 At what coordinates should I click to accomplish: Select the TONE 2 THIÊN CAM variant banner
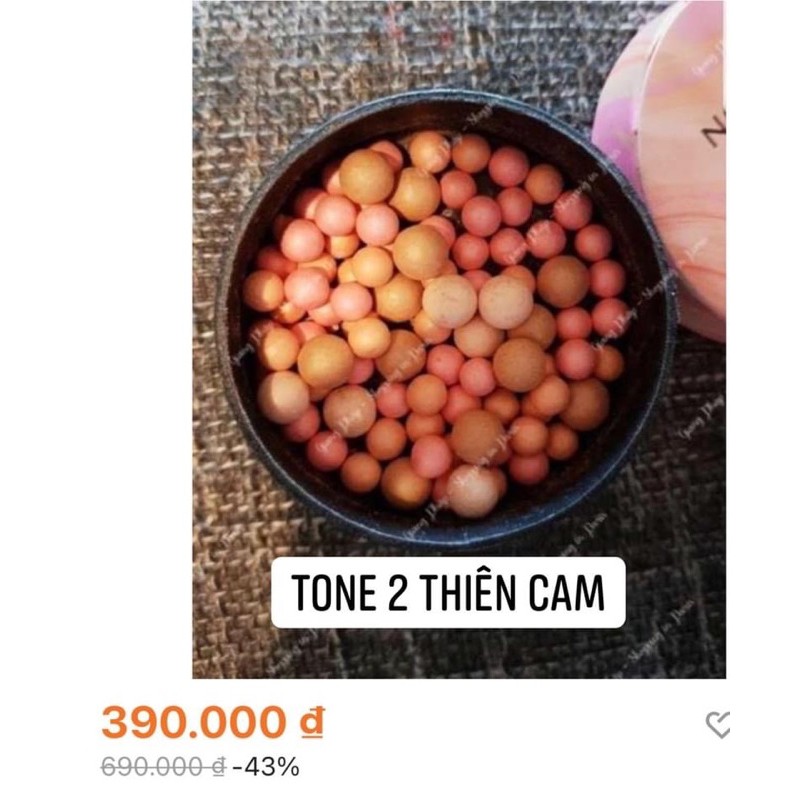point(448,590)
